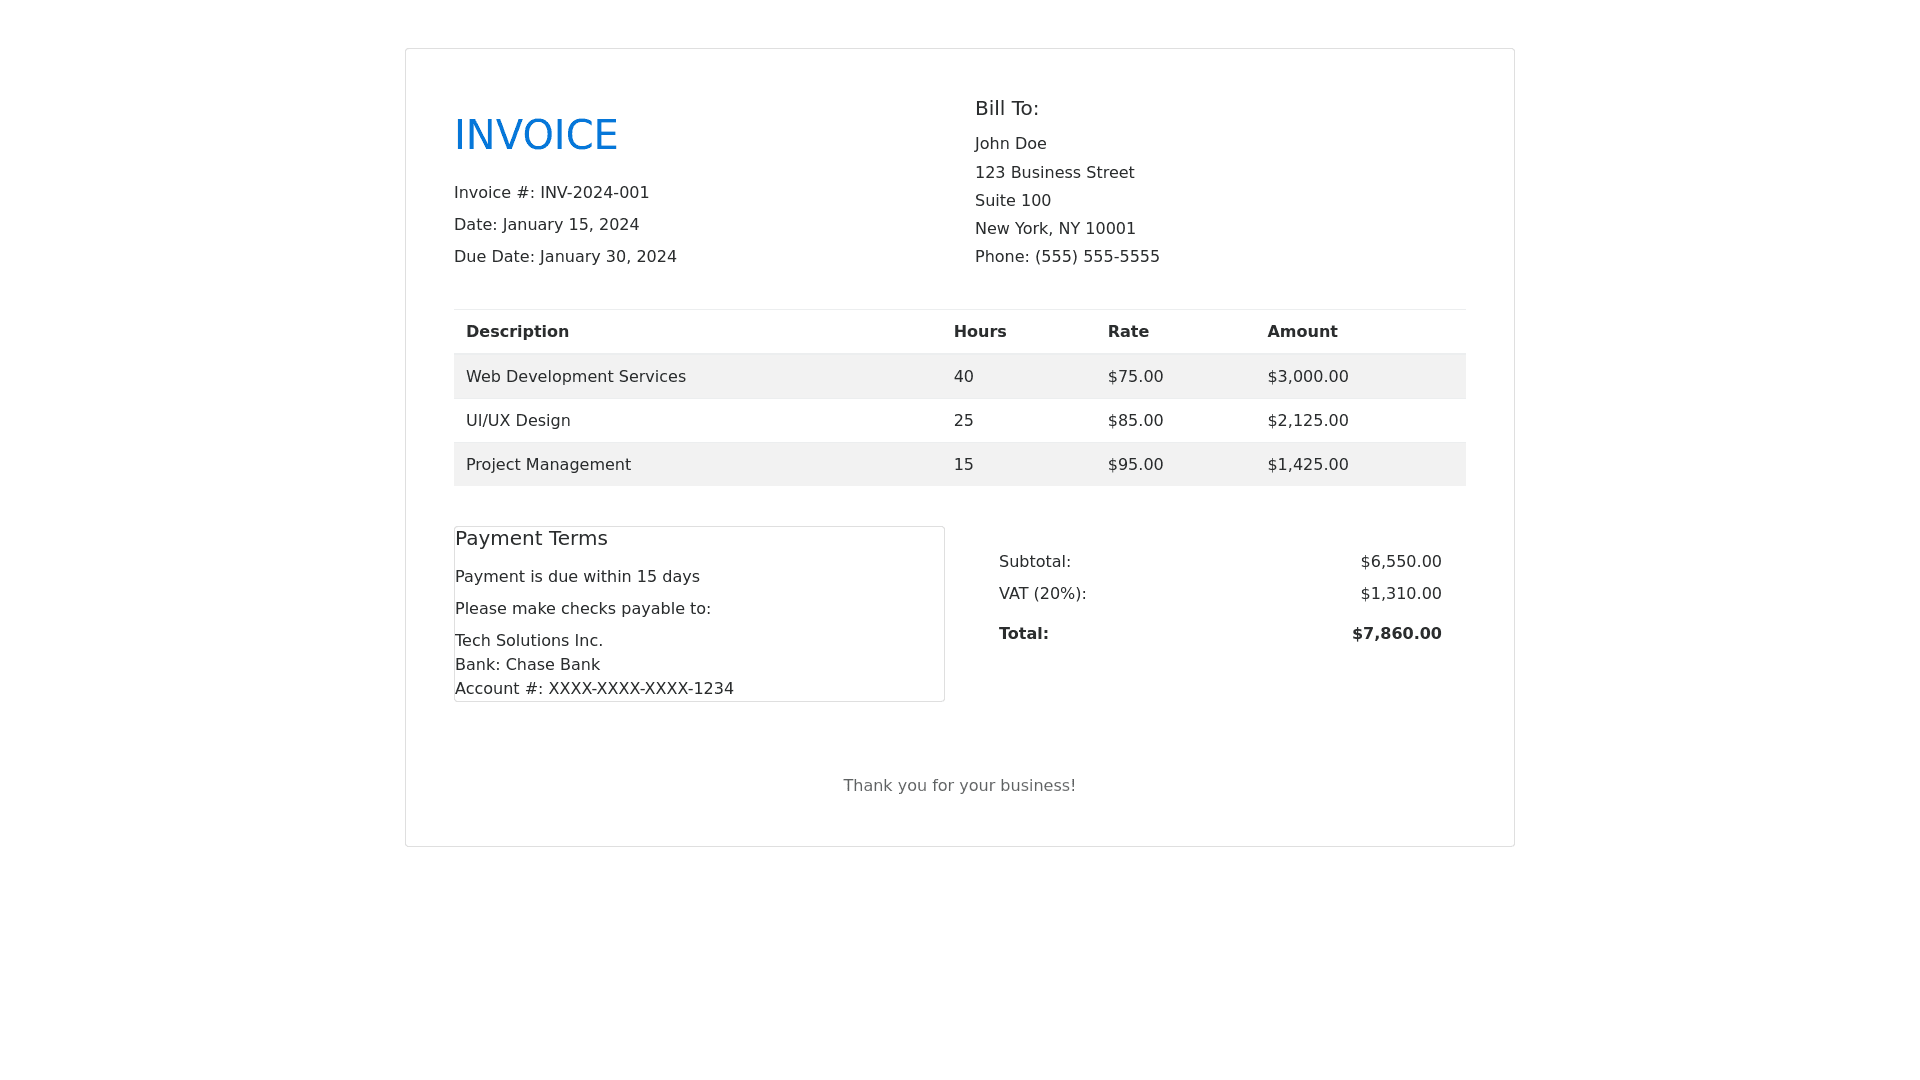Click the Account # XXXX-XXXX-XXXX-1234 line
The width and height of the screenshot is (1920, 1080).
pyautogui.click(x=594, y=689)
